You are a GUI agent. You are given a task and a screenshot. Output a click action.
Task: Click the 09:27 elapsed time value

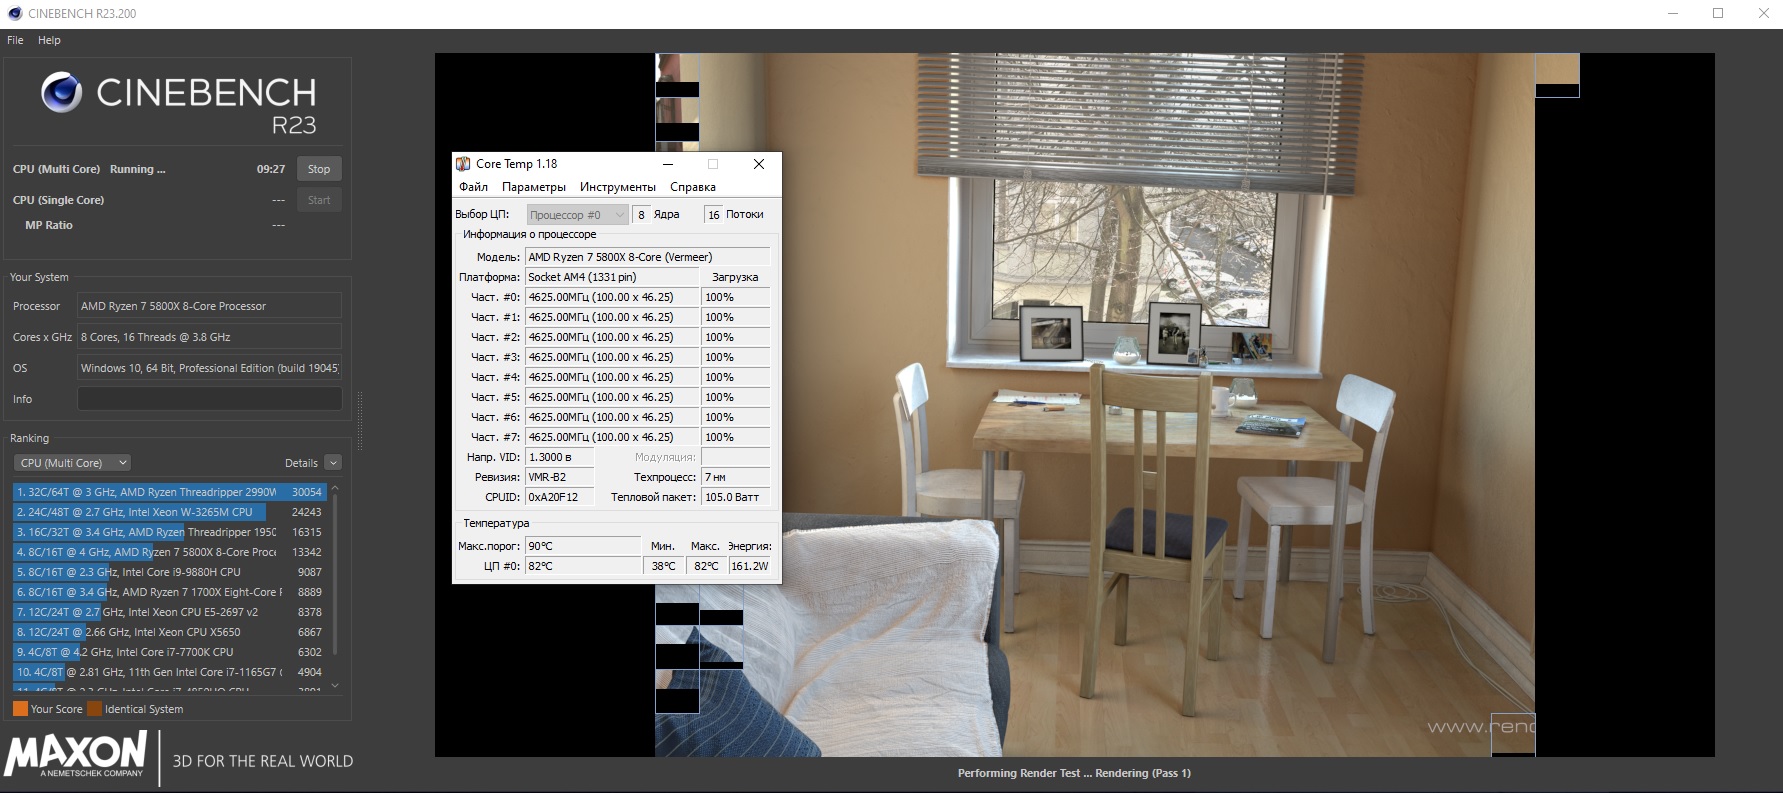pos(271,169)
